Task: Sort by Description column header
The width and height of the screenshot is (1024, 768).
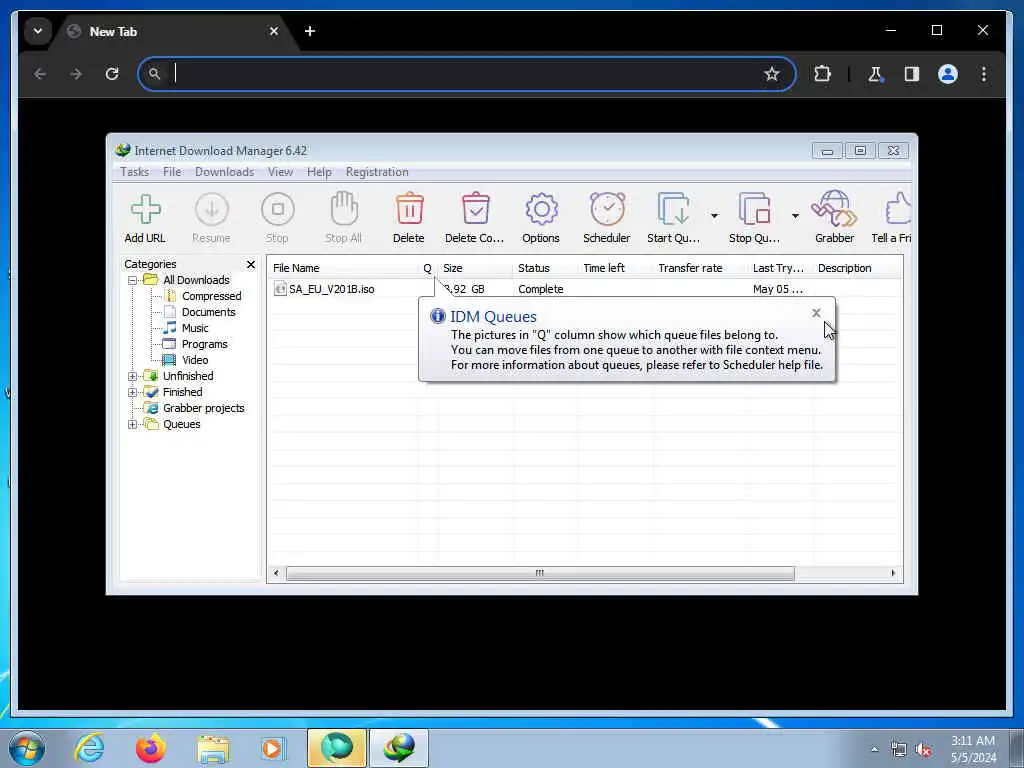Action: click(857, 268)
